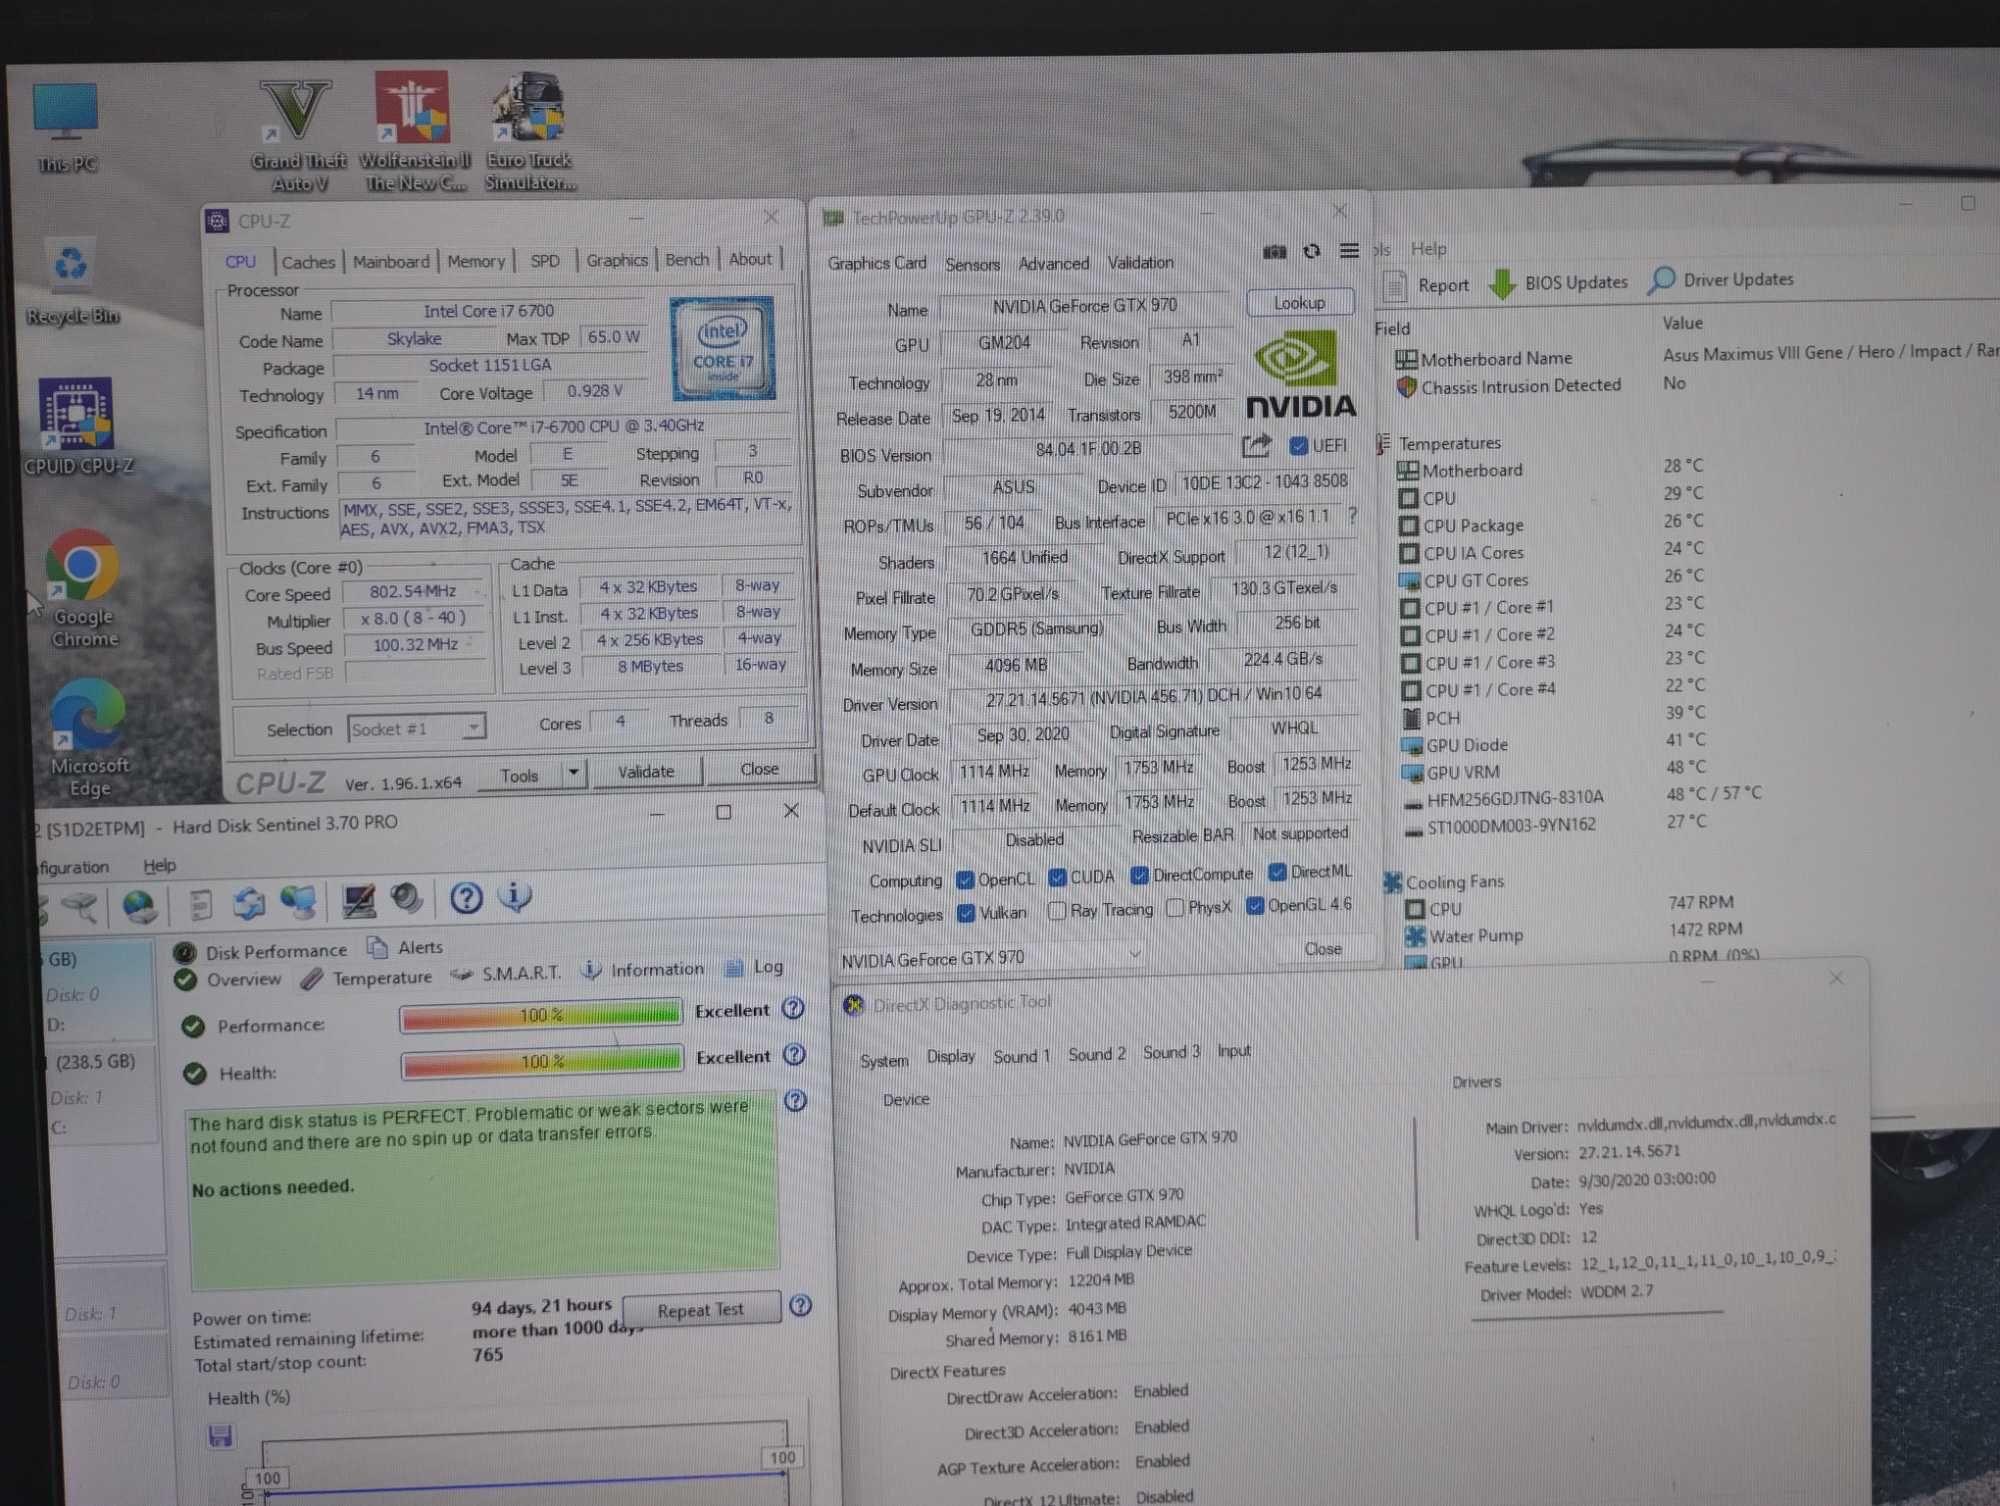This screenshot has height=1506, width=2000.
Task: Collapse the Temperatures section
Action: point(1383,443)
